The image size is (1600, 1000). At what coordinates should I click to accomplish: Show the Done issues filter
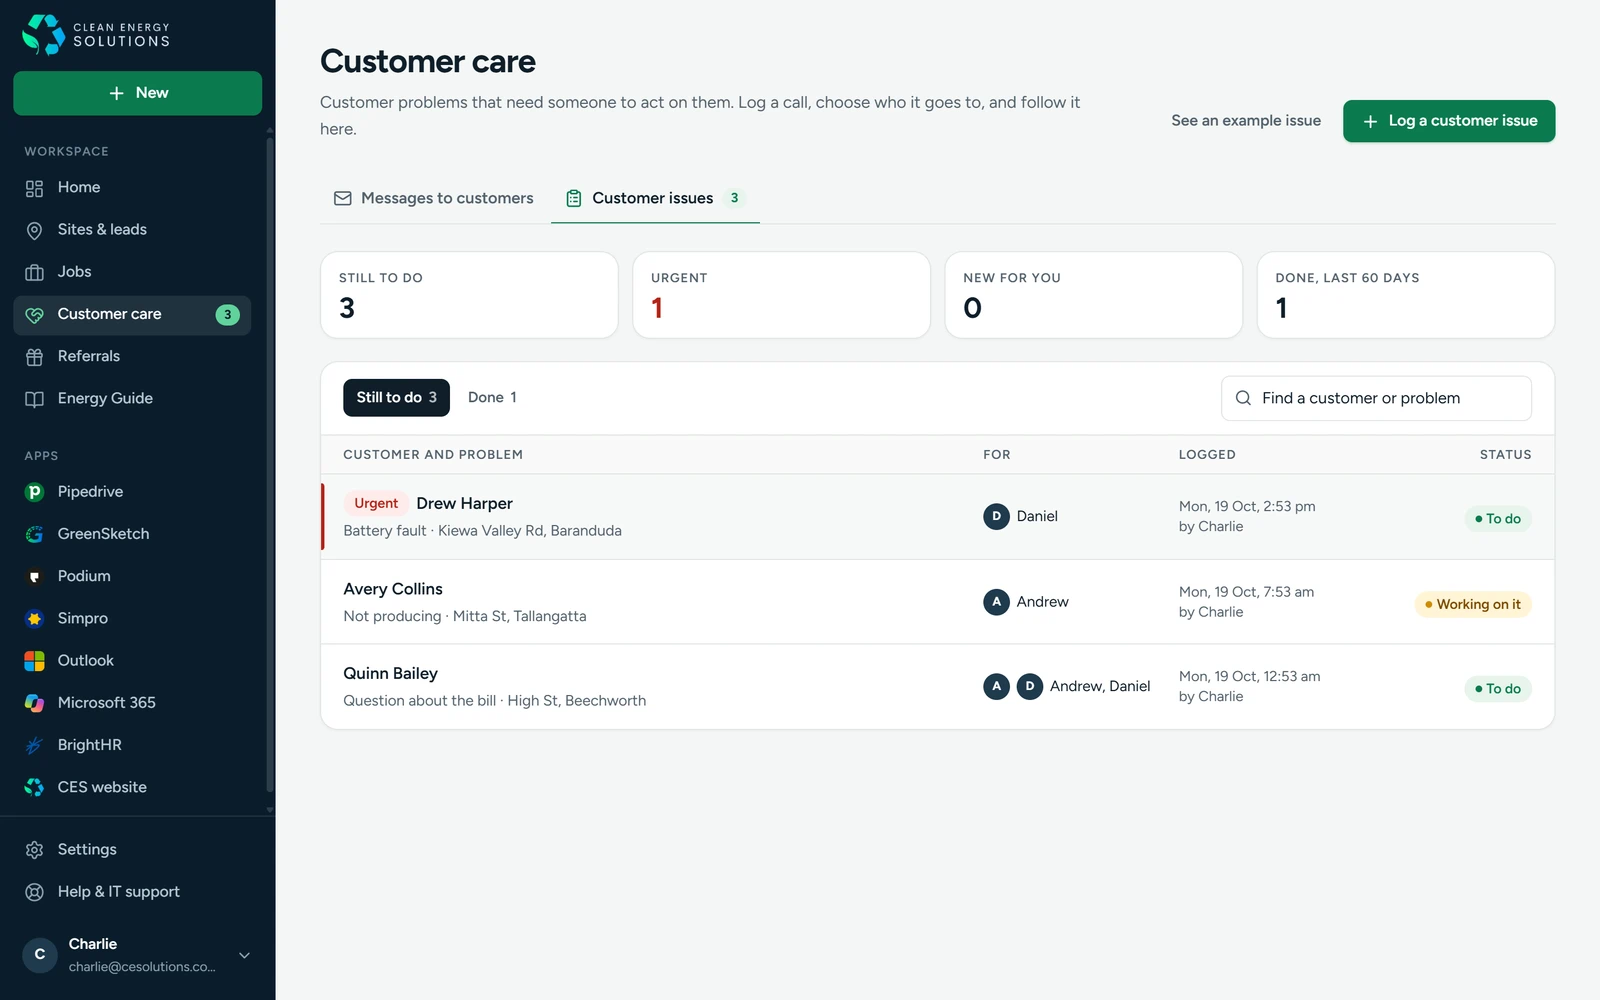[492, 397]
